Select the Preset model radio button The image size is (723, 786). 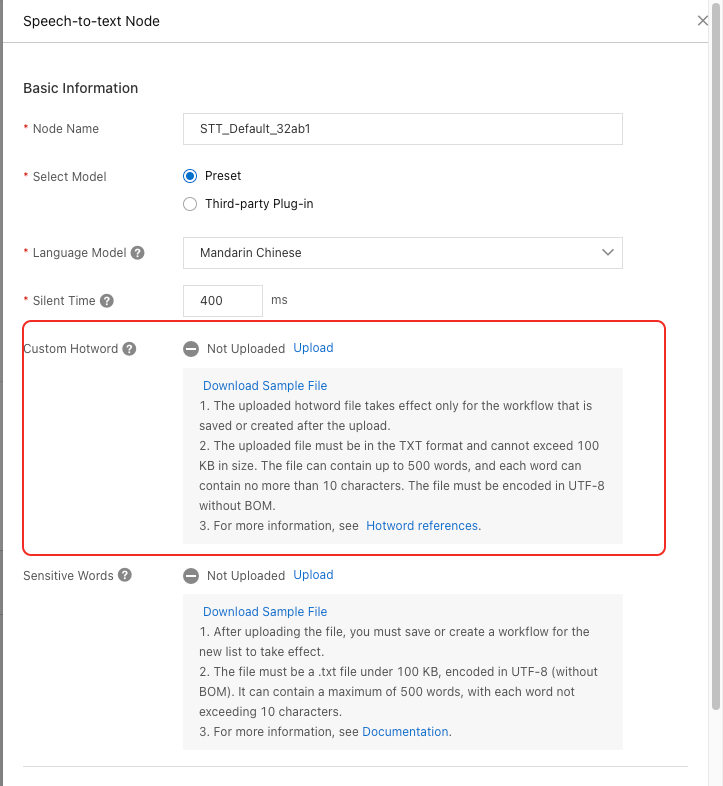click(191, 176)
